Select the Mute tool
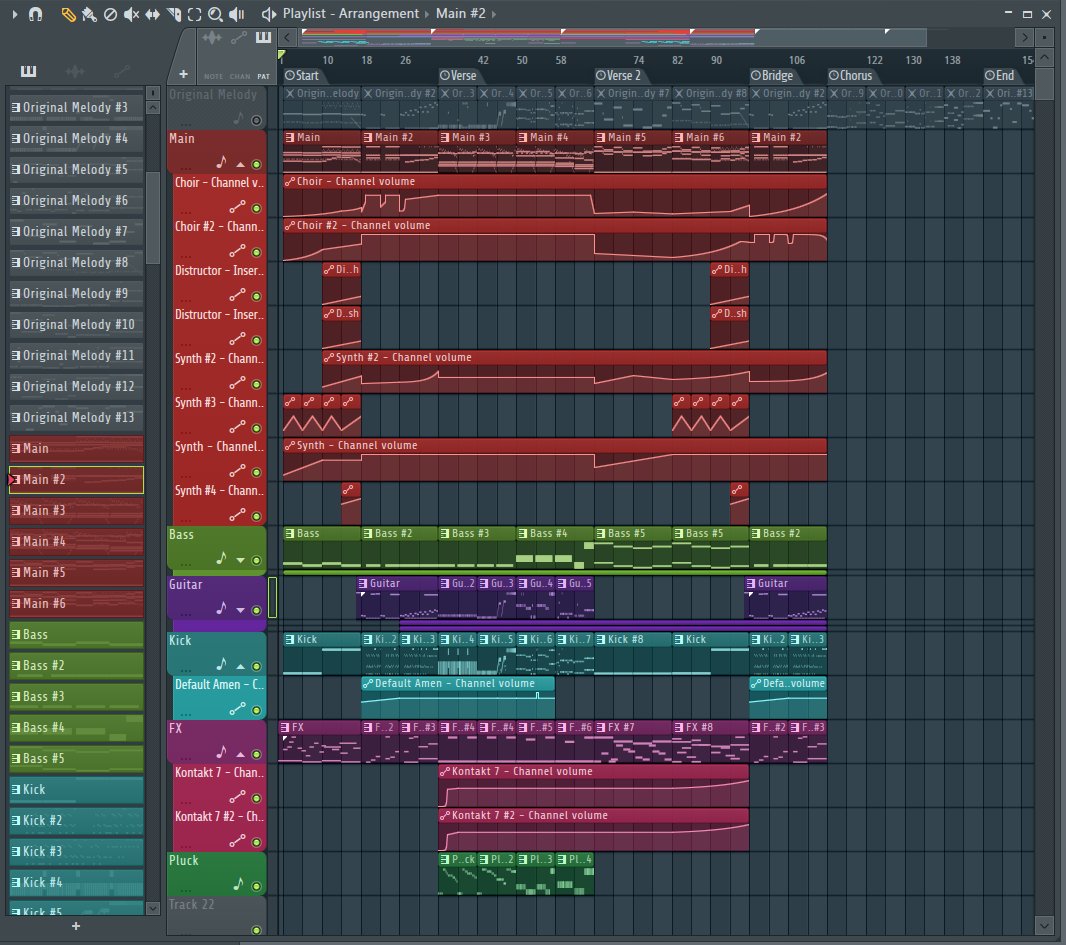 tap(131, 14)
